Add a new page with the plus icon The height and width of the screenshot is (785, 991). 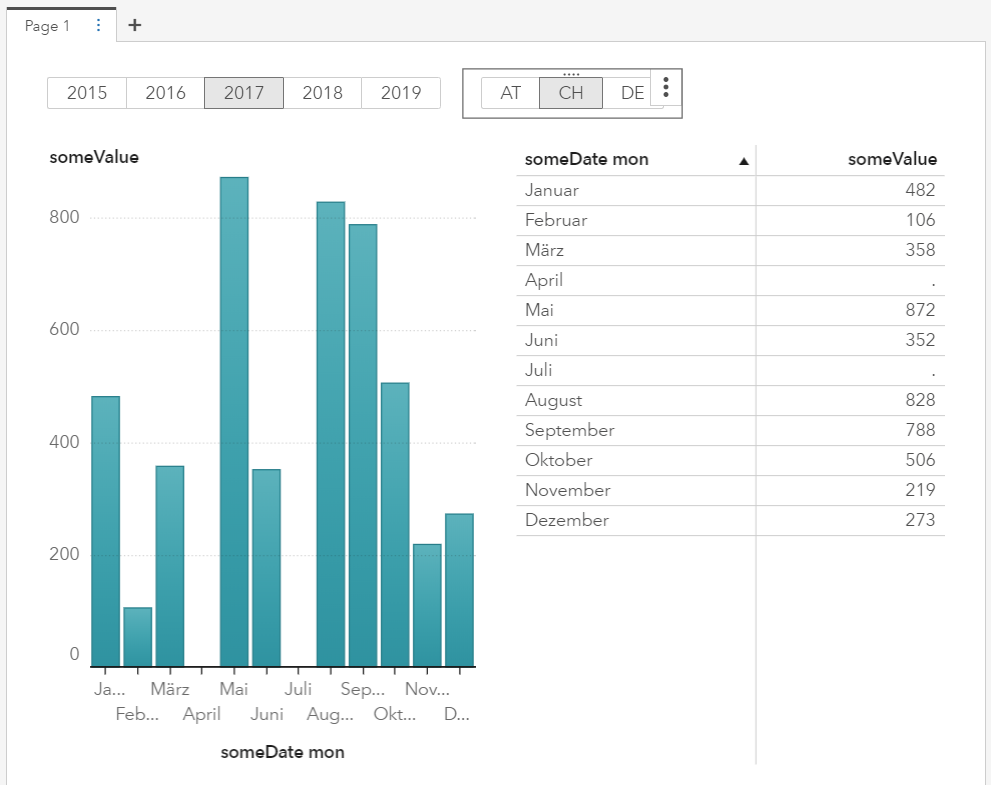pos(134,25)
